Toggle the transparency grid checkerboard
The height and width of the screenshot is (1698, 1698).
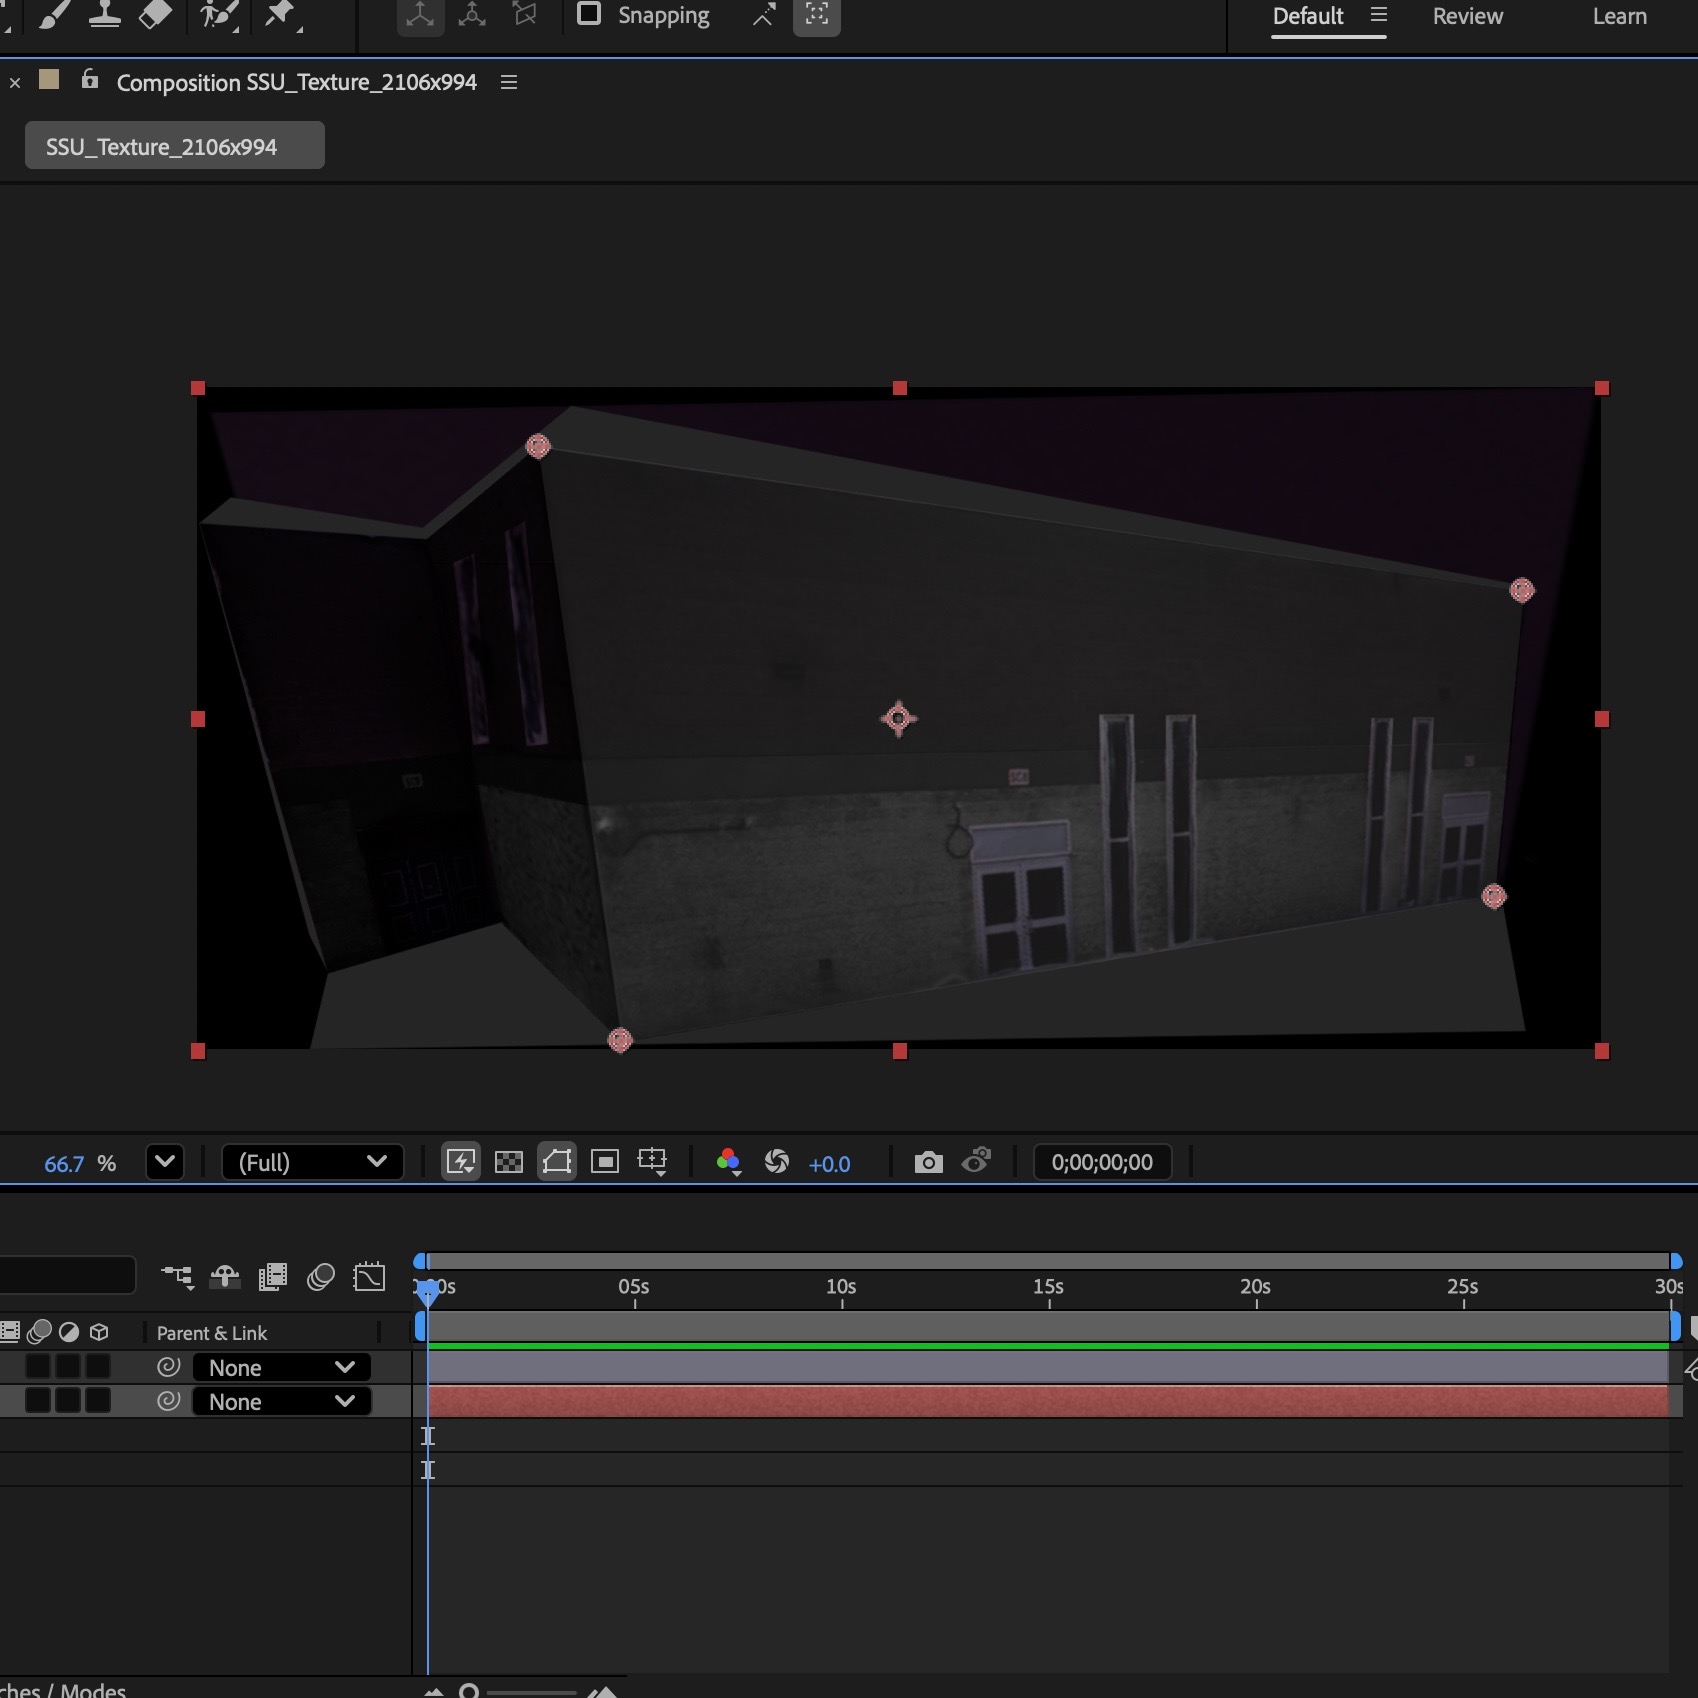[509, 1161]
